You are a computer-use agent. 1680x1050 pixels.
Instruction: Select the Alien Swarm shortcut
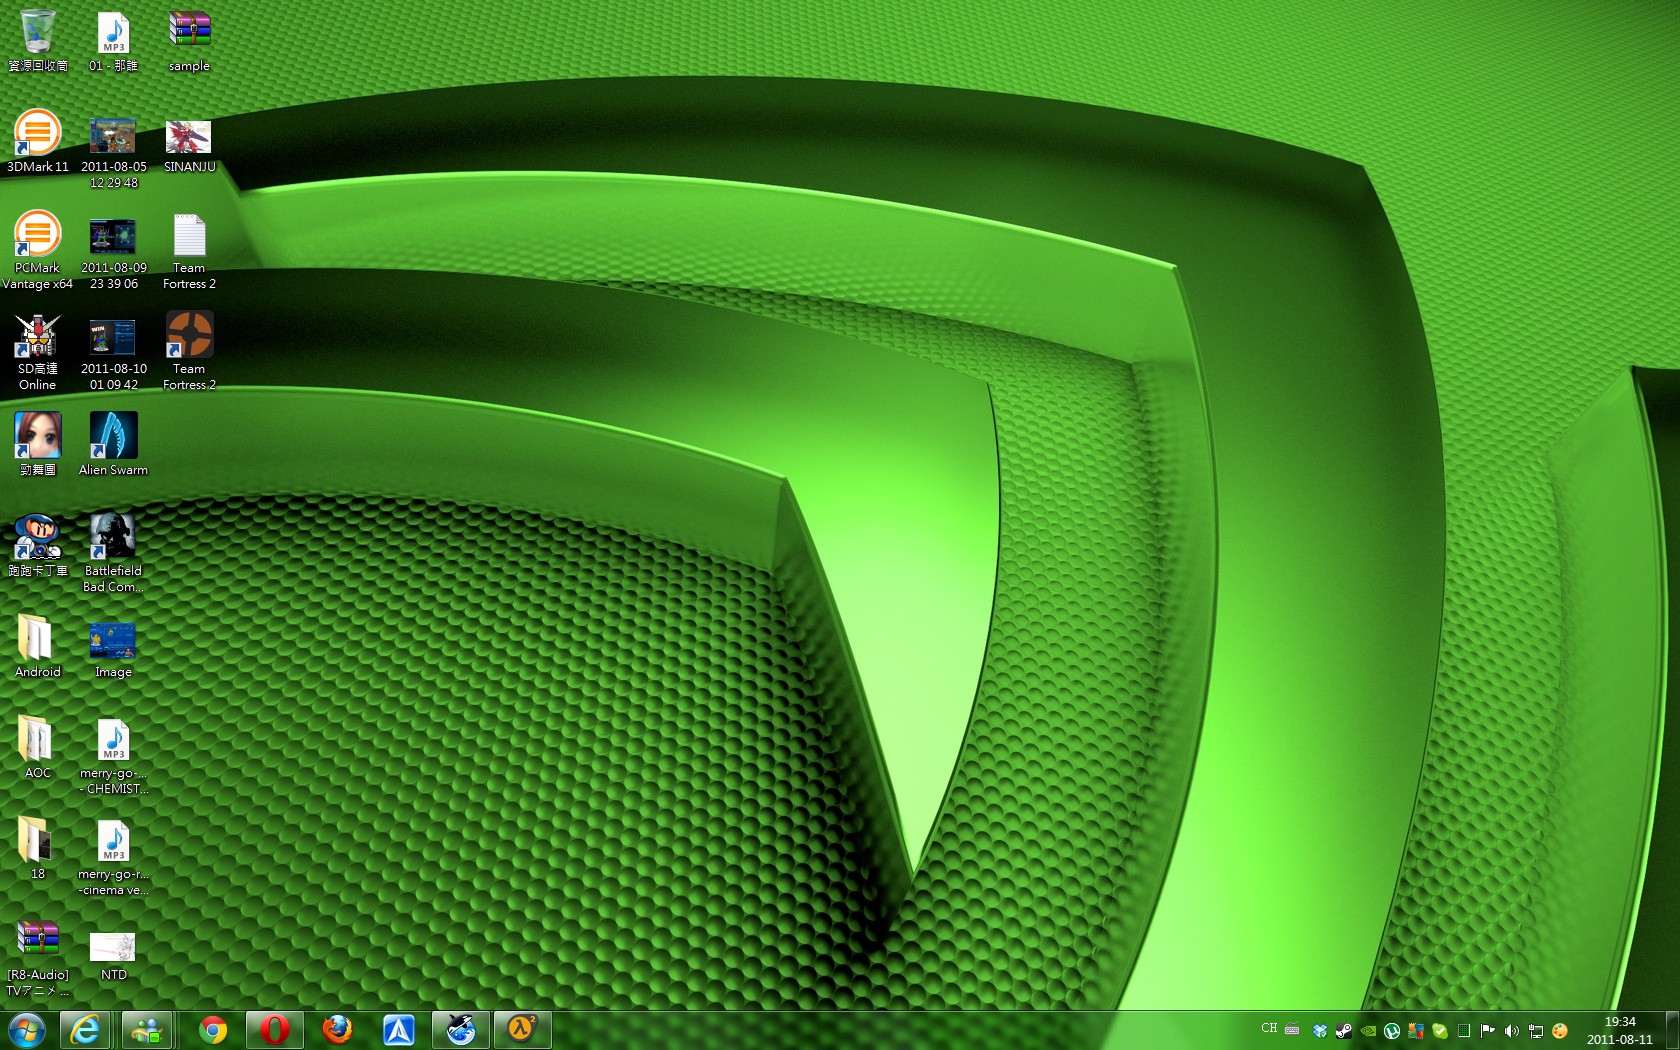[x=113, y=444]
